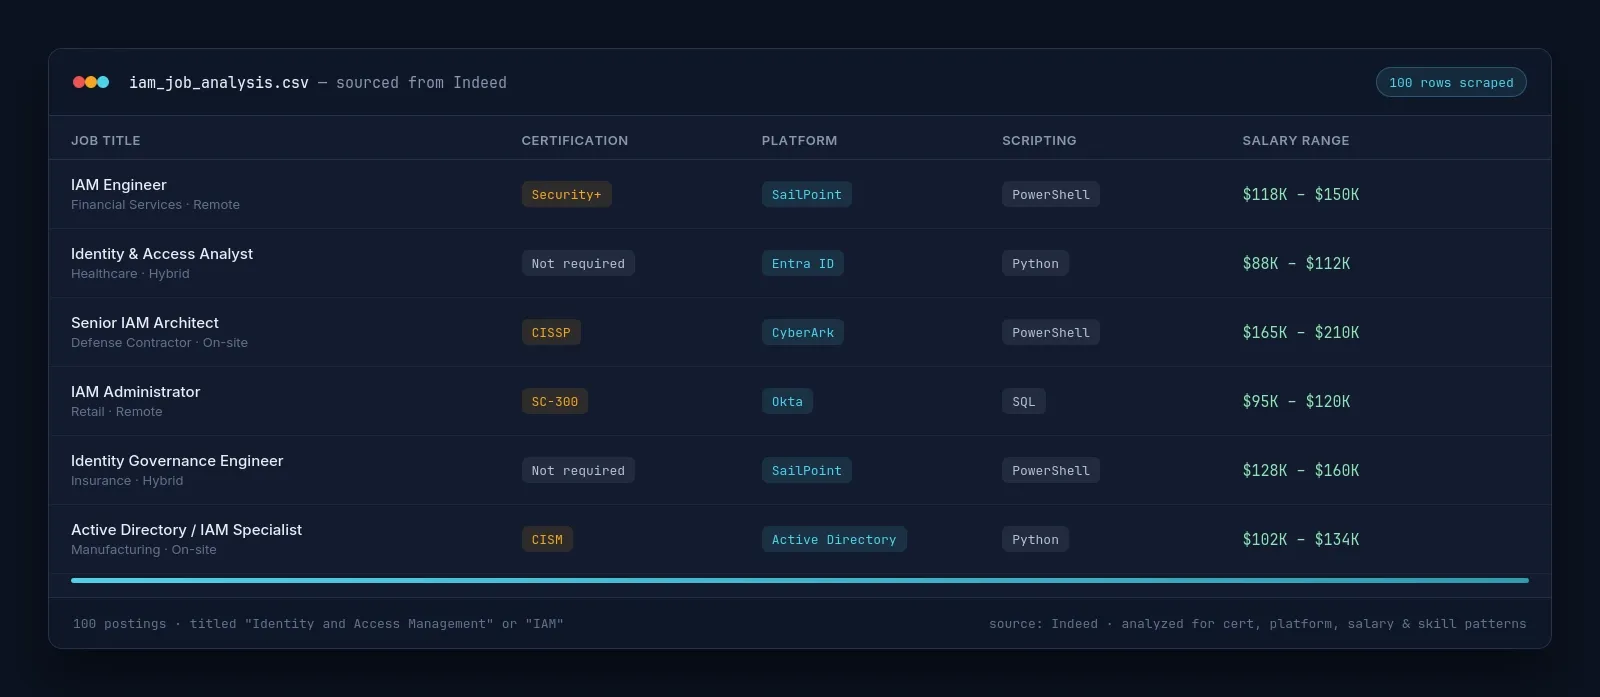Viewport: 1600px width, 697px height.
Task: Select Senior IAM Architect title
Action: click(145, 323)
